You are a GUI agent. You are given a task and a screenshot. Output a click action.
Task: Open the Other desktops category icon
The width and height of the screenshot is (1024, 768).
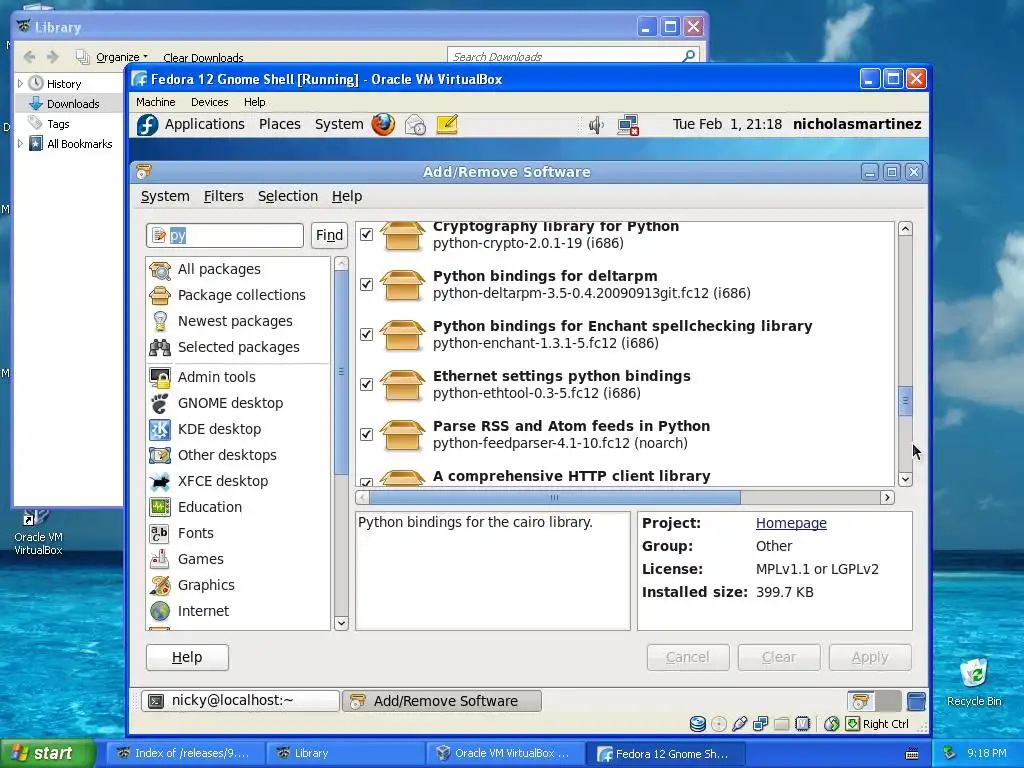pos(160,455)
